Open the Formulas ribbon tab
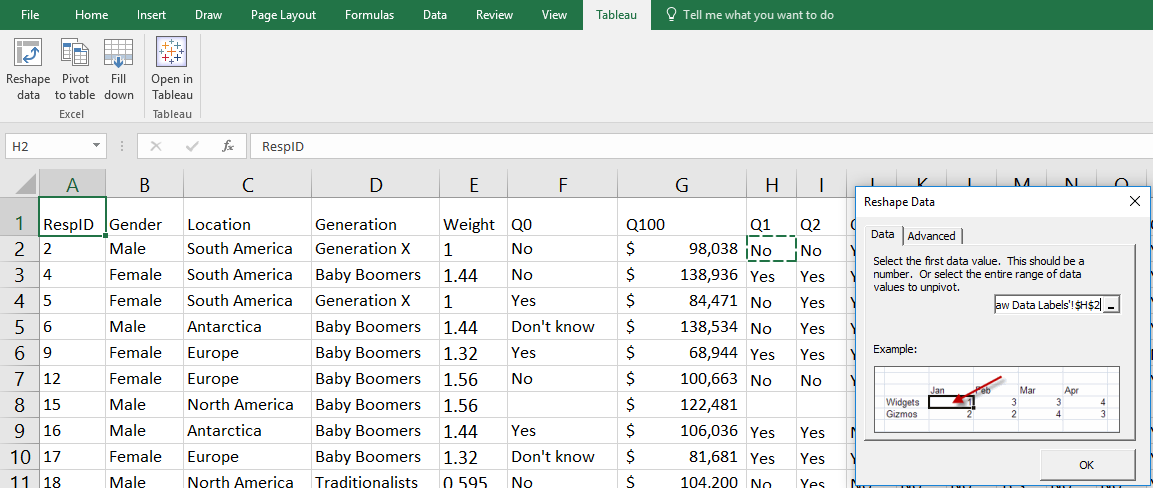 click(369, 15)
